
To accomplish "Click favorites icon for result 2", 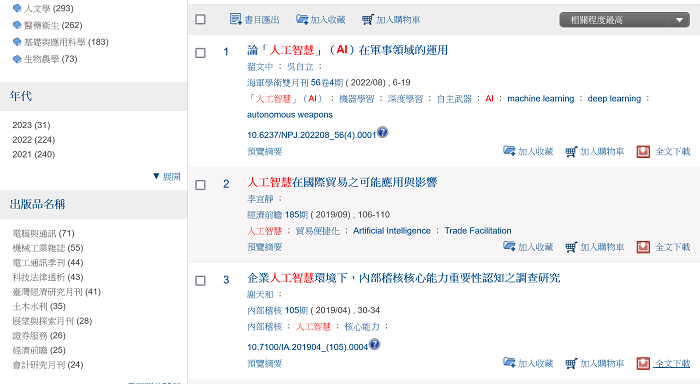I will (509, 246).
